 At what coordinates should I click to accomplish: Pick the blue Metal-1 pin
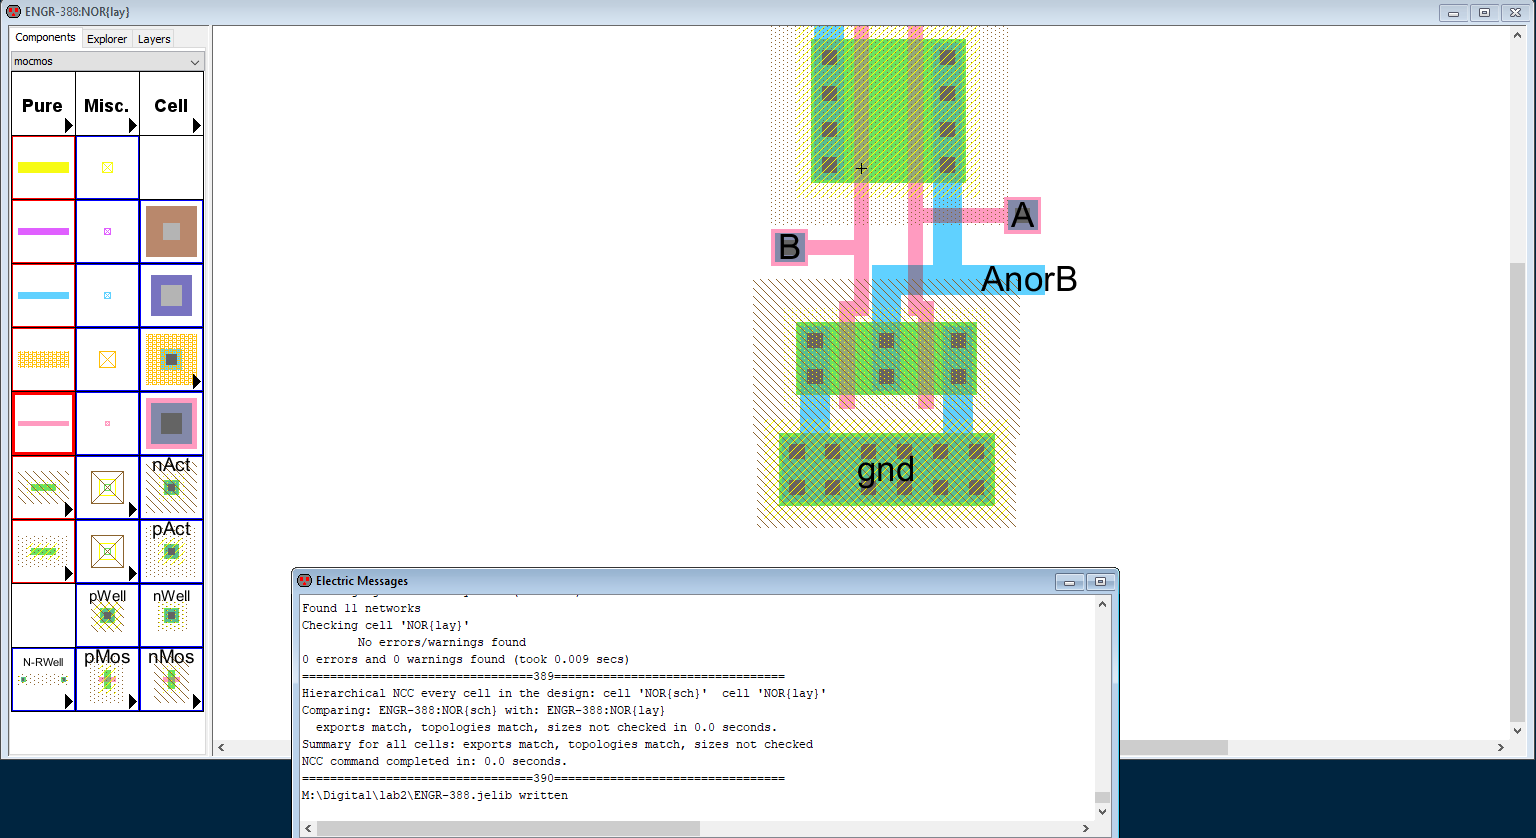tap(107, 295)
